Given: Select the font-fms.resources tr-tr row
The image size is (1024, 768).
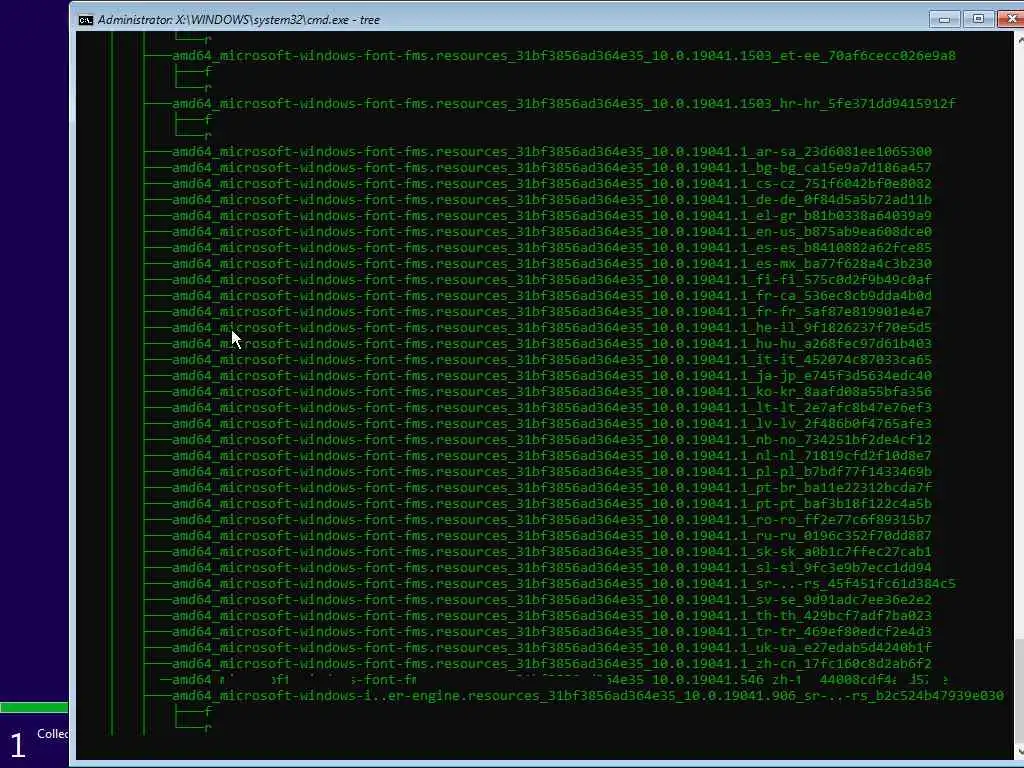Looking at the screenshot, I should (552, 632).
